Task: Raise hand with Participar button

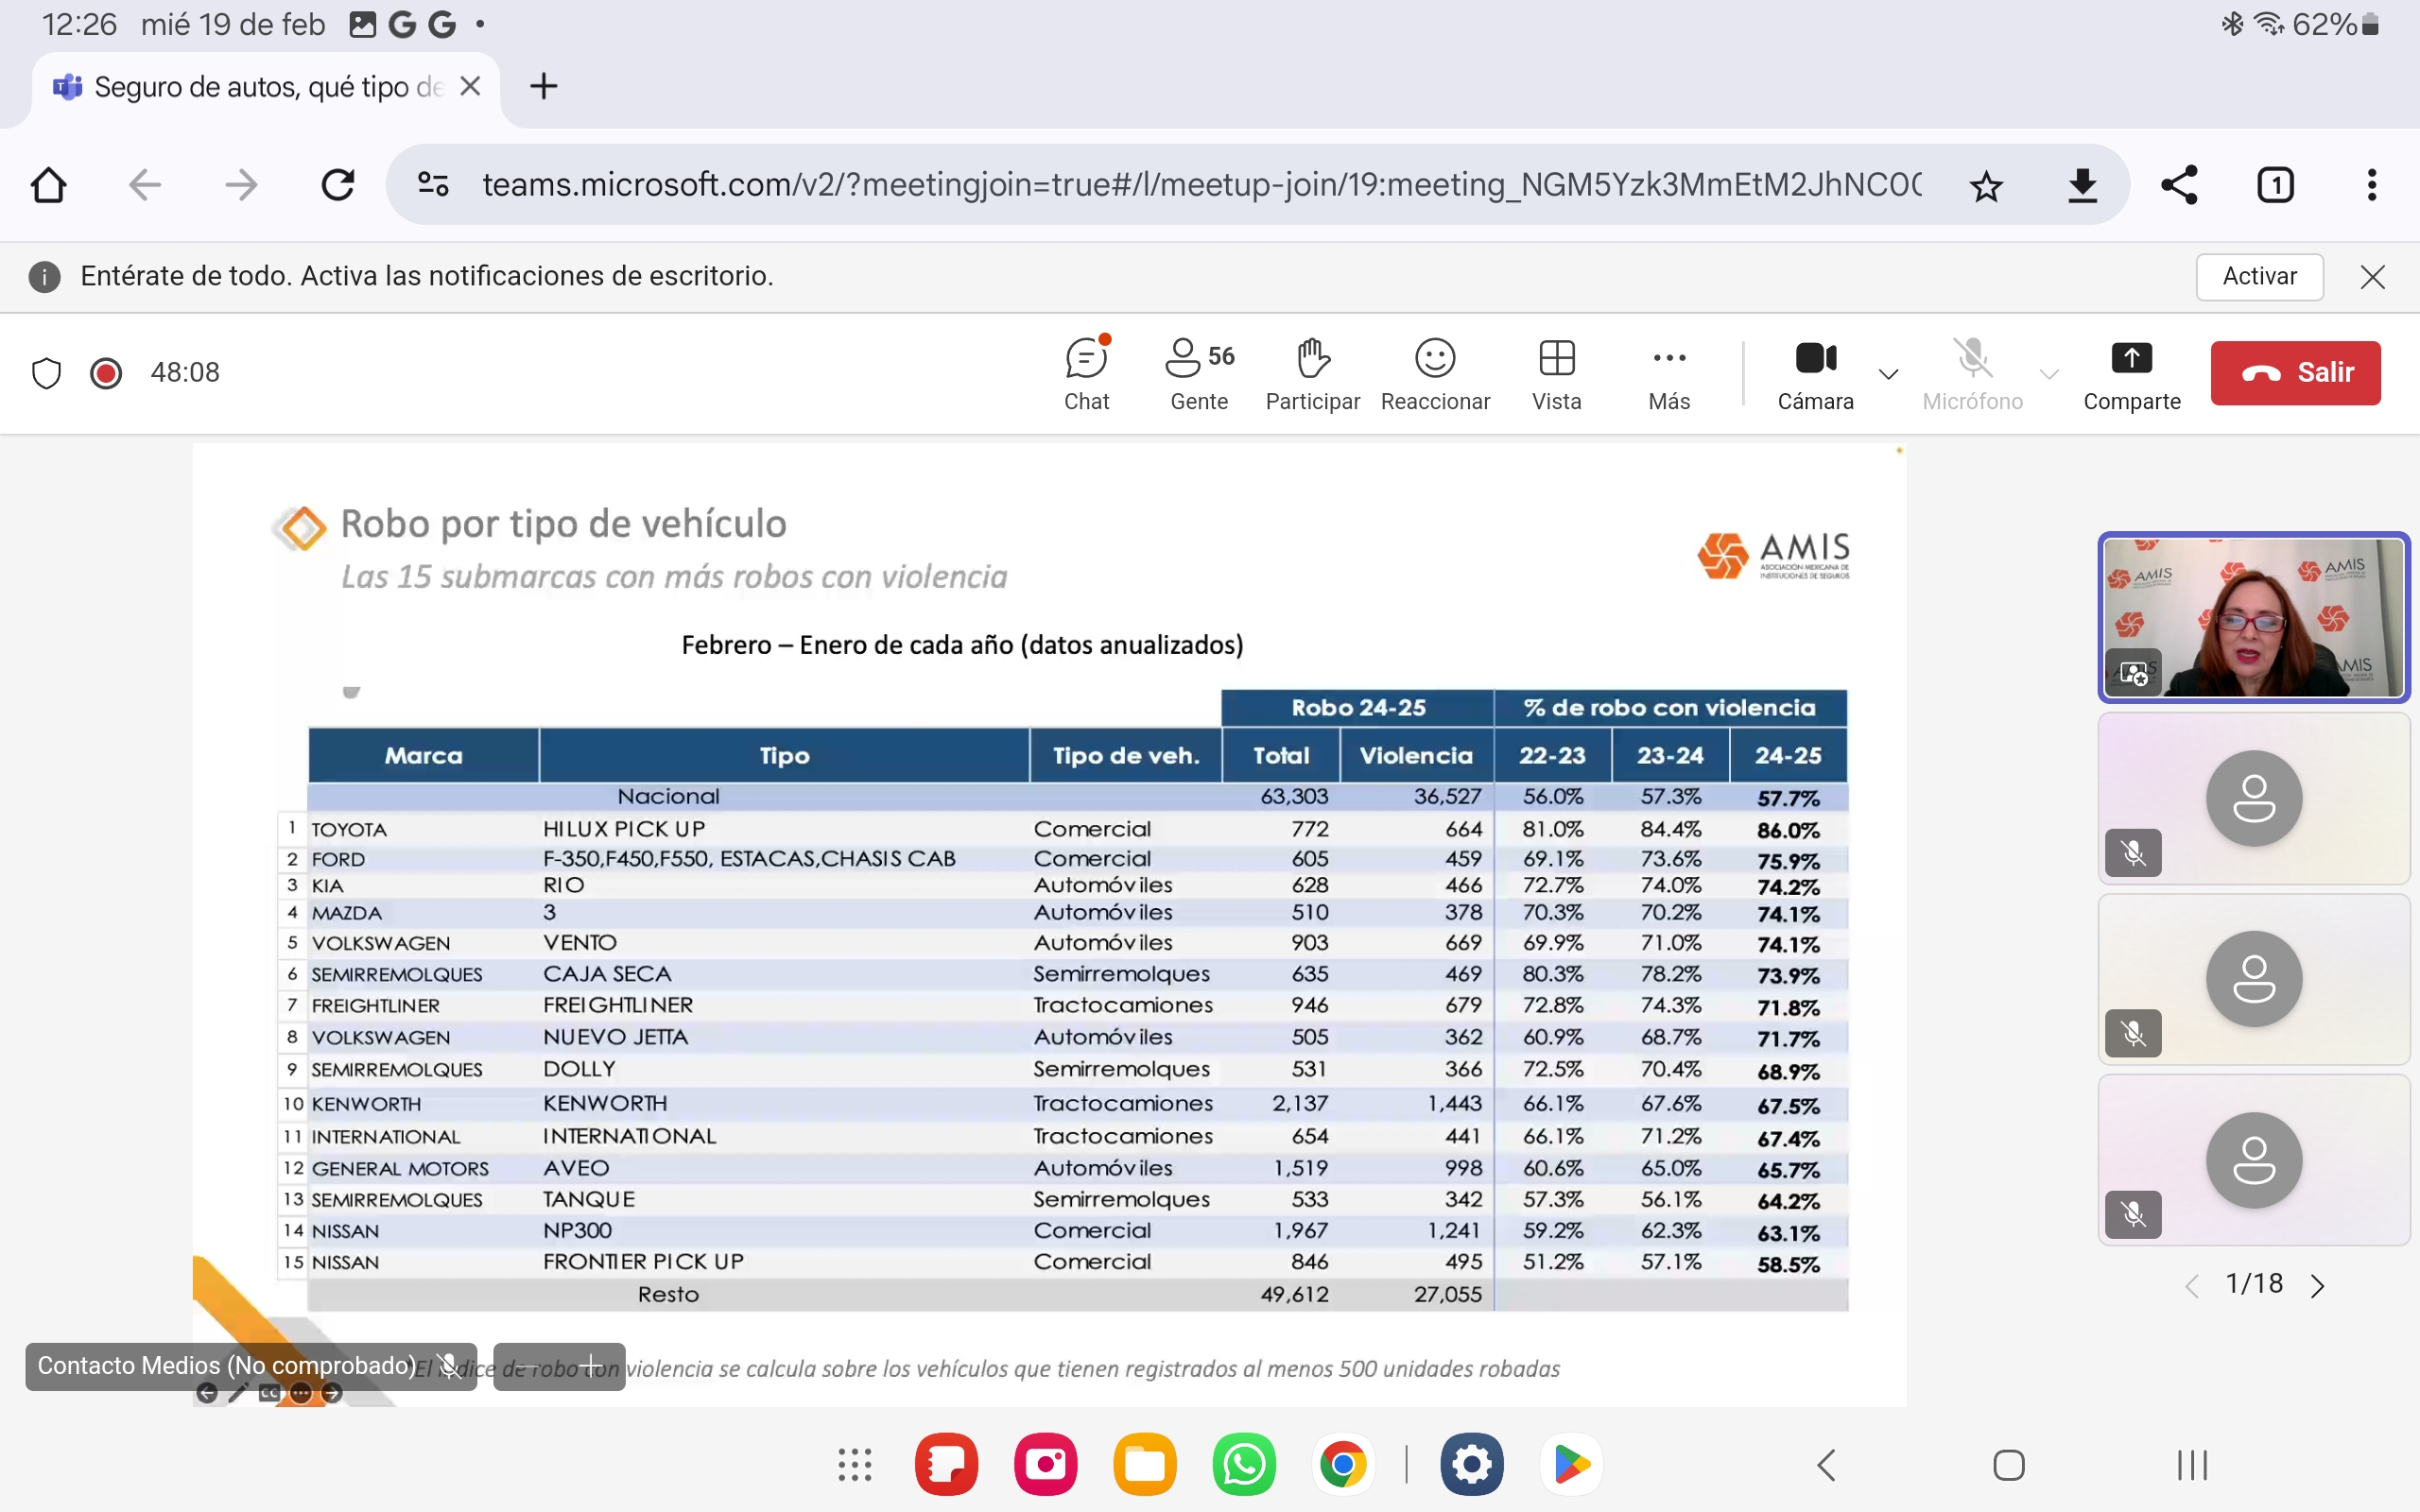Action: tap(1312, 374)
